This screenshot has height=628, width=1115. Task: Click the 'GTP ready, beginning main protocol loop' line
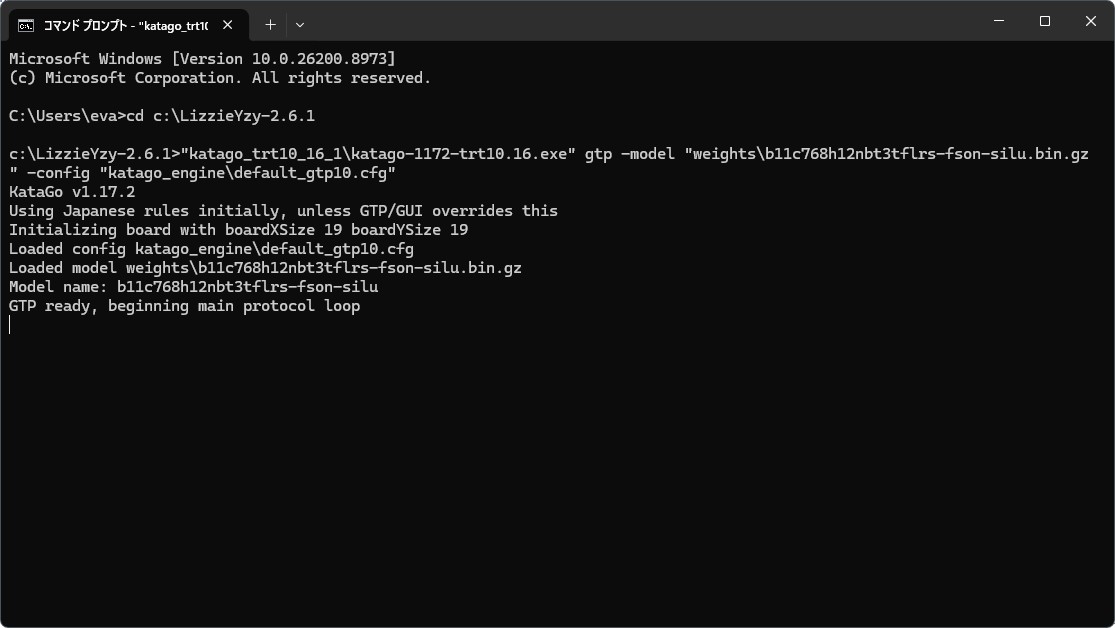(x=184, y=306)
